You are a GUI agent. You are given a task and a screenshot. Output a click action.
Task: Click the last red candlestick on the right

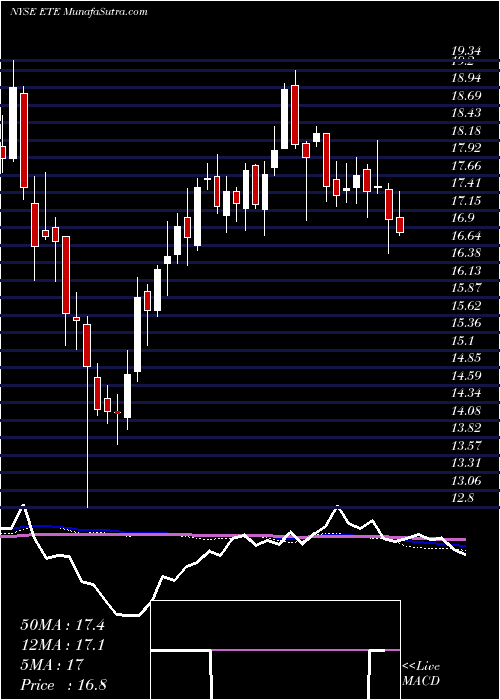coord(400,225)
